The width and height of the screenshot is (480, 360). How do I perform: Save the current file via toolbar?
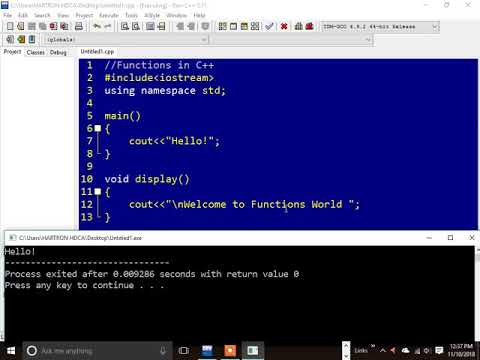pos(32,26)
